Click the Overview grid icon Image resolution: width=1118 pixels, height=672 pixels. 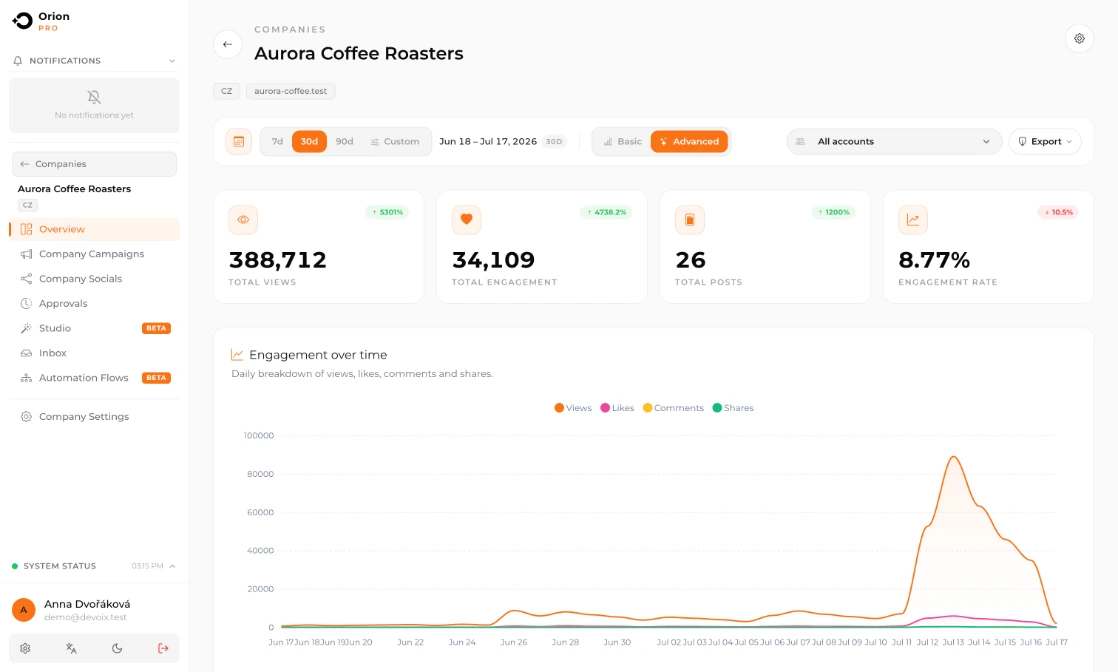point(26,229)
